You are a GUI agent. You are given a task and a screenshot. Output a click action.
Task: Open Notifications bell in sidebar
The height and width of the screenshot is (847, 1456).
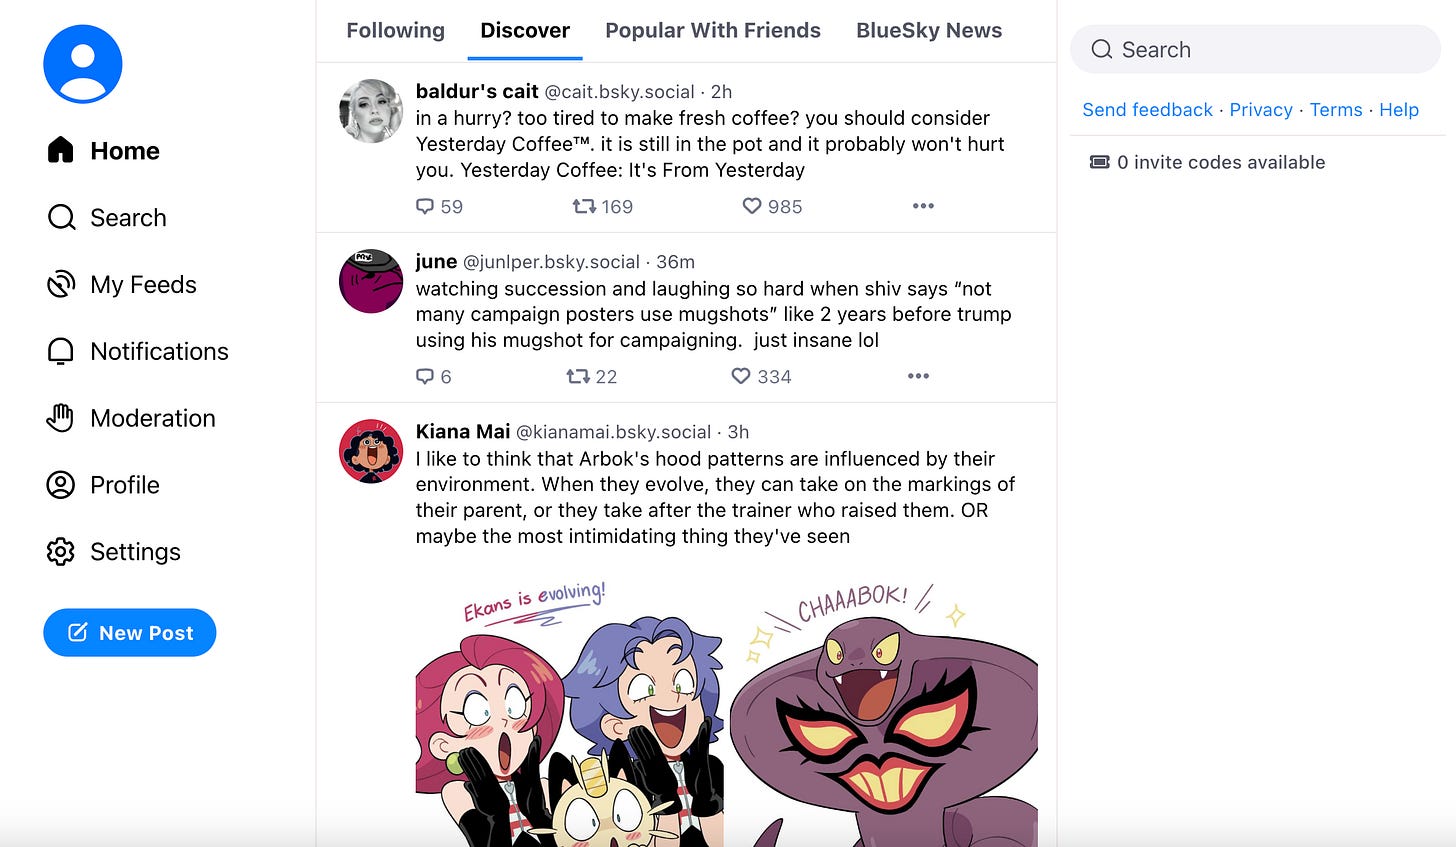coord(138,351)
